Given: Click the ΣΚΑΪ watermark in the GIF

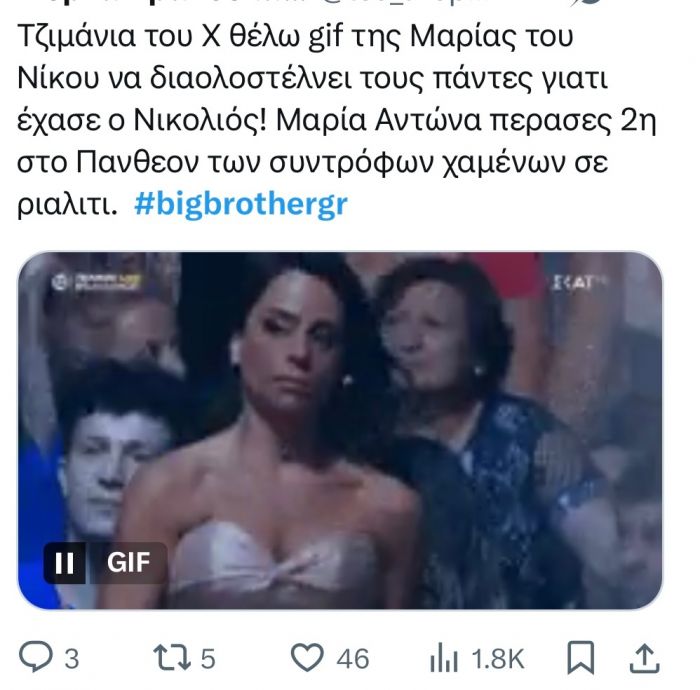Looking at the screenshot, I should [579, 282].
